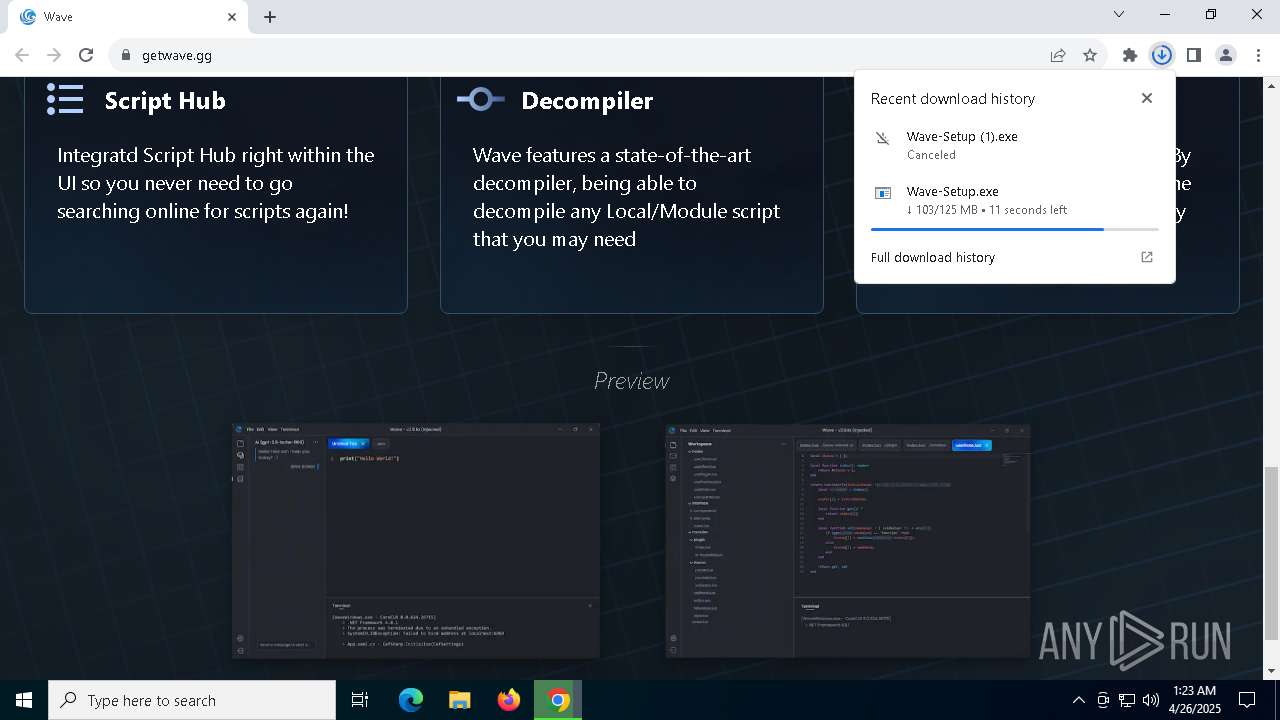Image resolution: width=1280 pixels, height=720 pixels.
Task: Click the canceled download file icon
Action: point(883,138)
